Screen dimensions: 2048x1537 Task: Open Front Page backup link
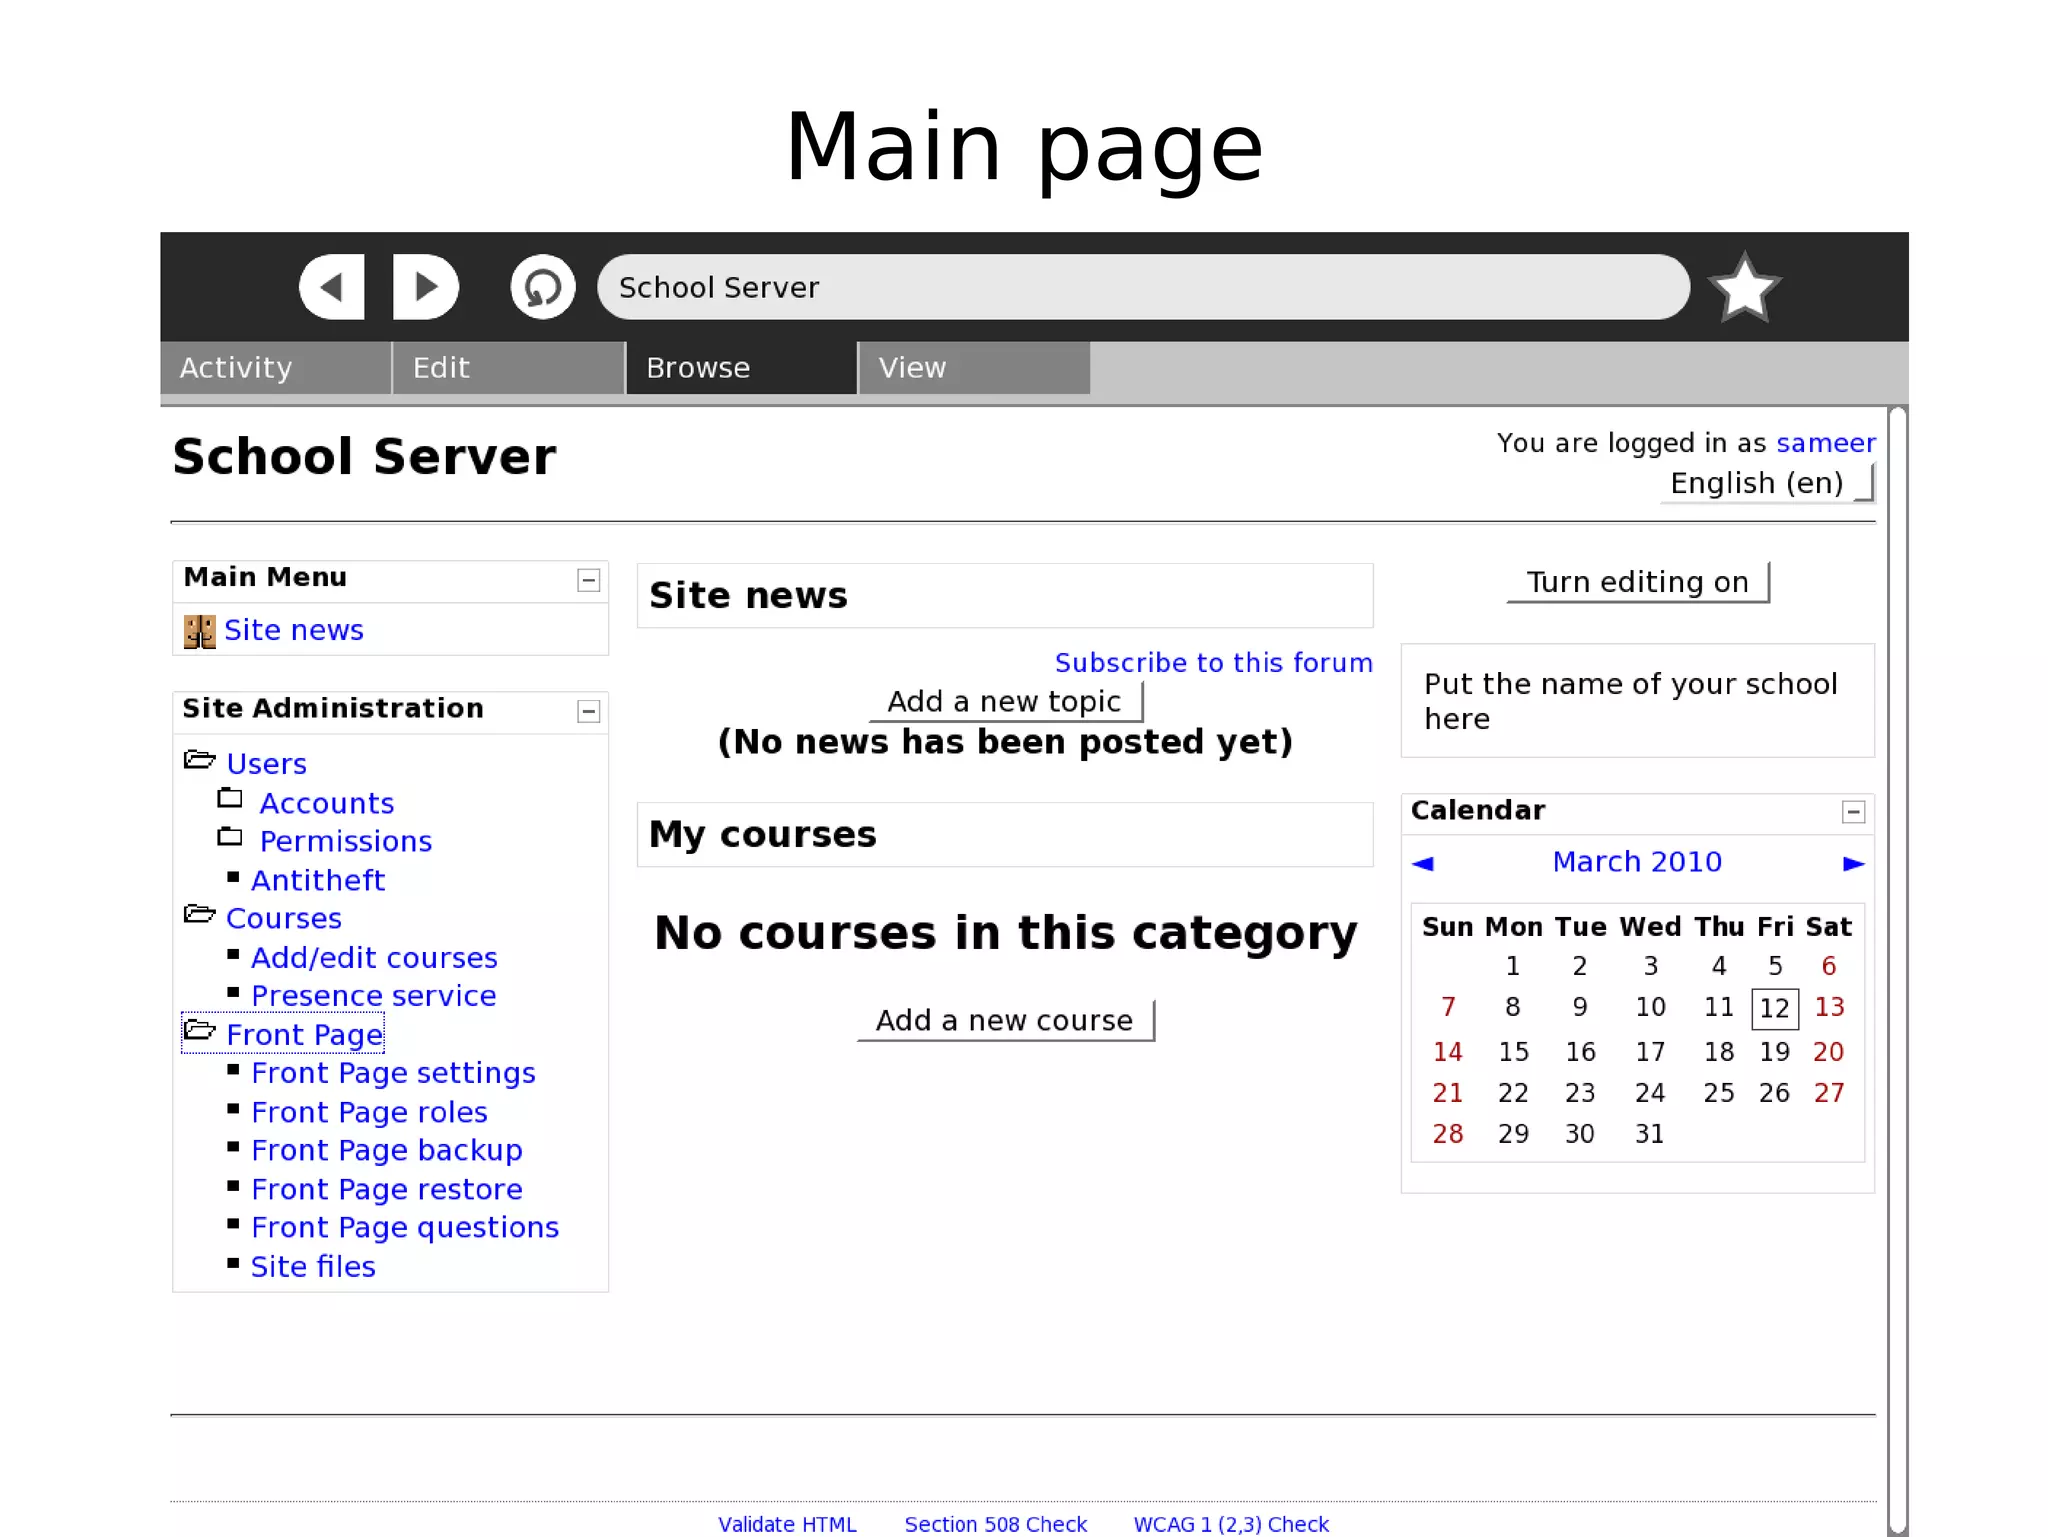[387, 1150]
